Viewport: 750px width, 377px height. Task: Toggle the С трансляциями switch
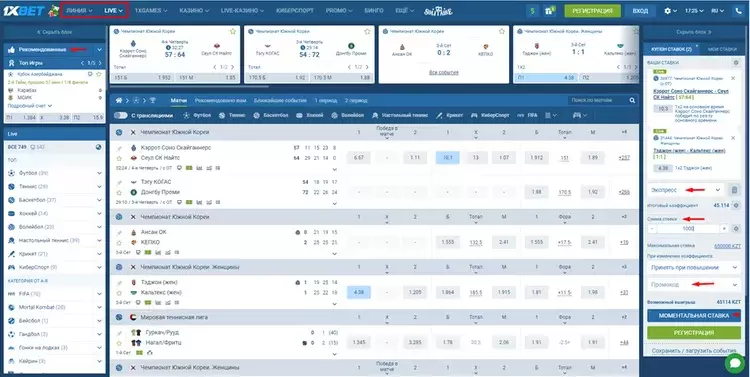pyautogui.click(x=121, y=115)
